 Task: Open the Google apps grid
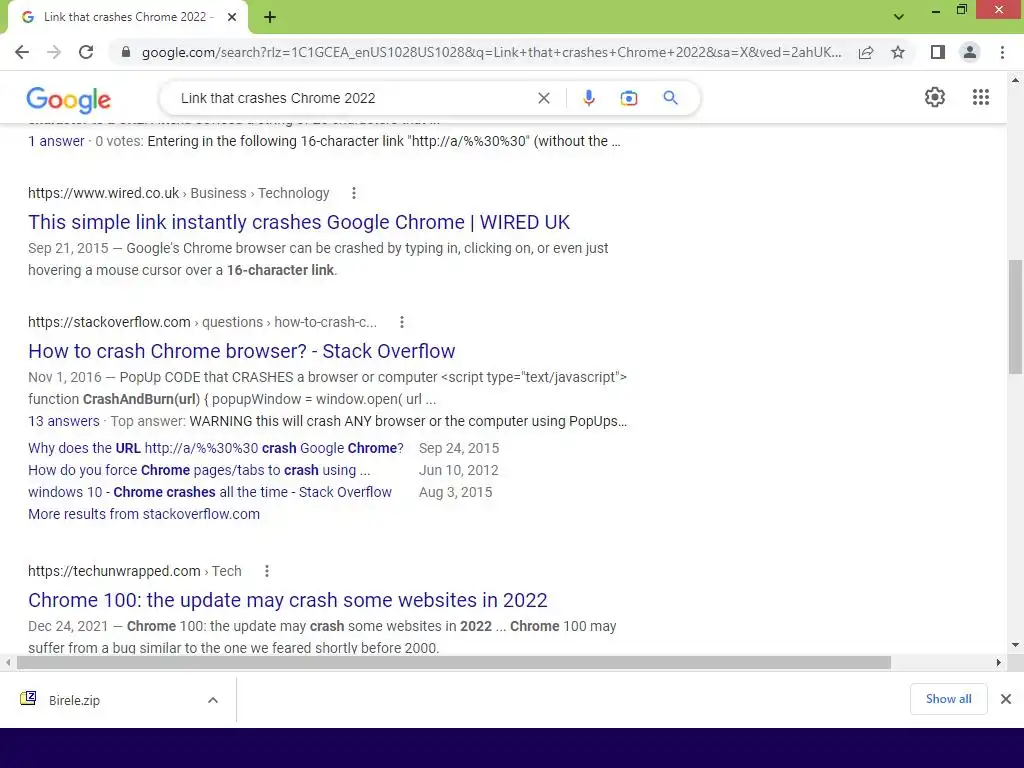coord(980,97)
